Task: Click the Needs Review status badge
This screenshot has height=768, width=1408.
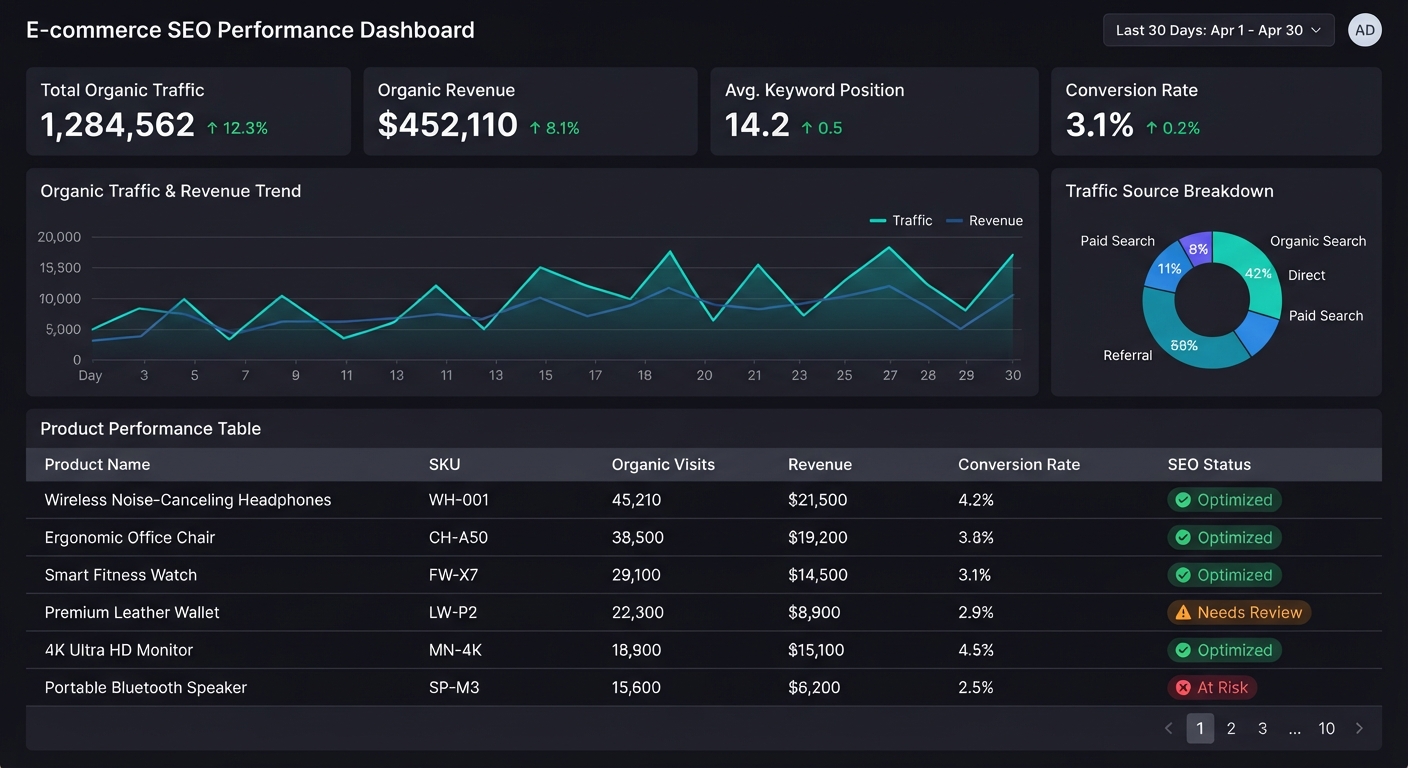Action: click(1239, 612)
